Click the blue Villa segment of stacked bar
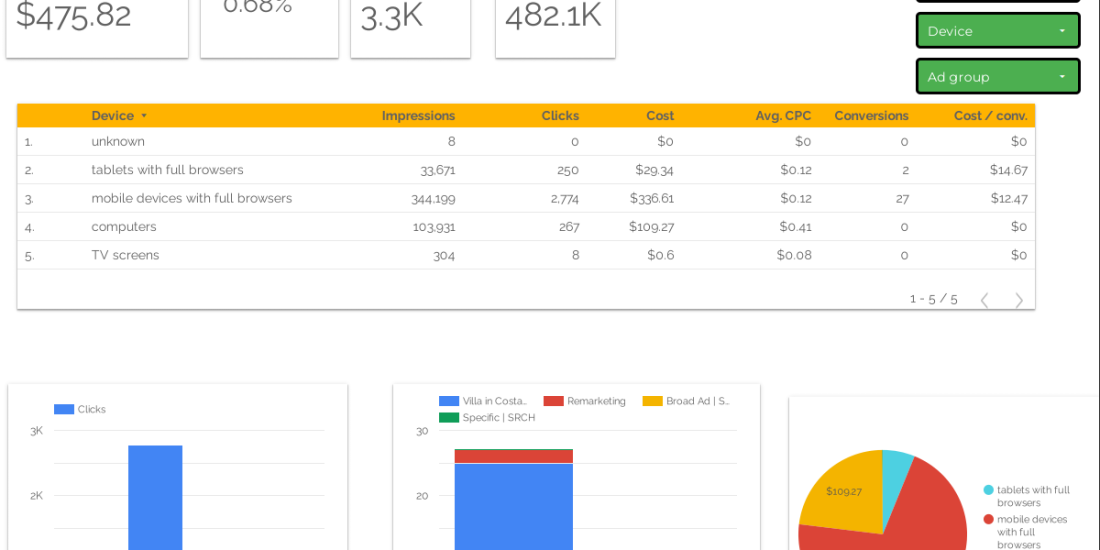The image size is (1100, 550). tap(514, 507)
